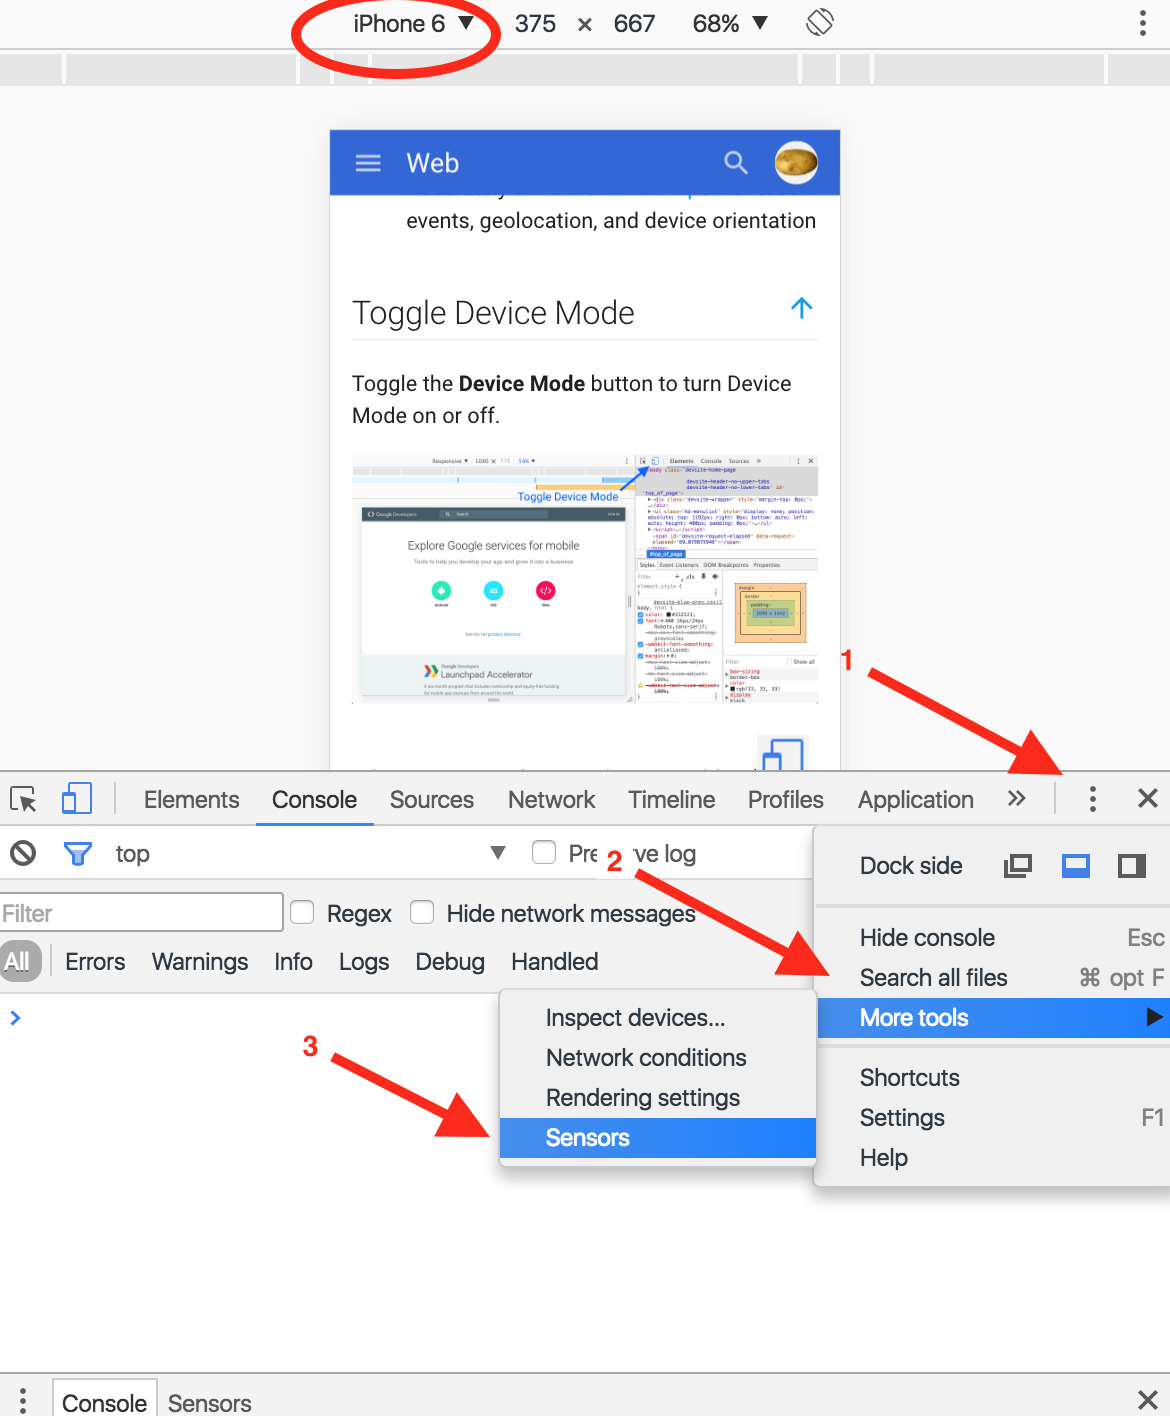
Task: Toggle the console filter funnel icon
Action: 77,853
